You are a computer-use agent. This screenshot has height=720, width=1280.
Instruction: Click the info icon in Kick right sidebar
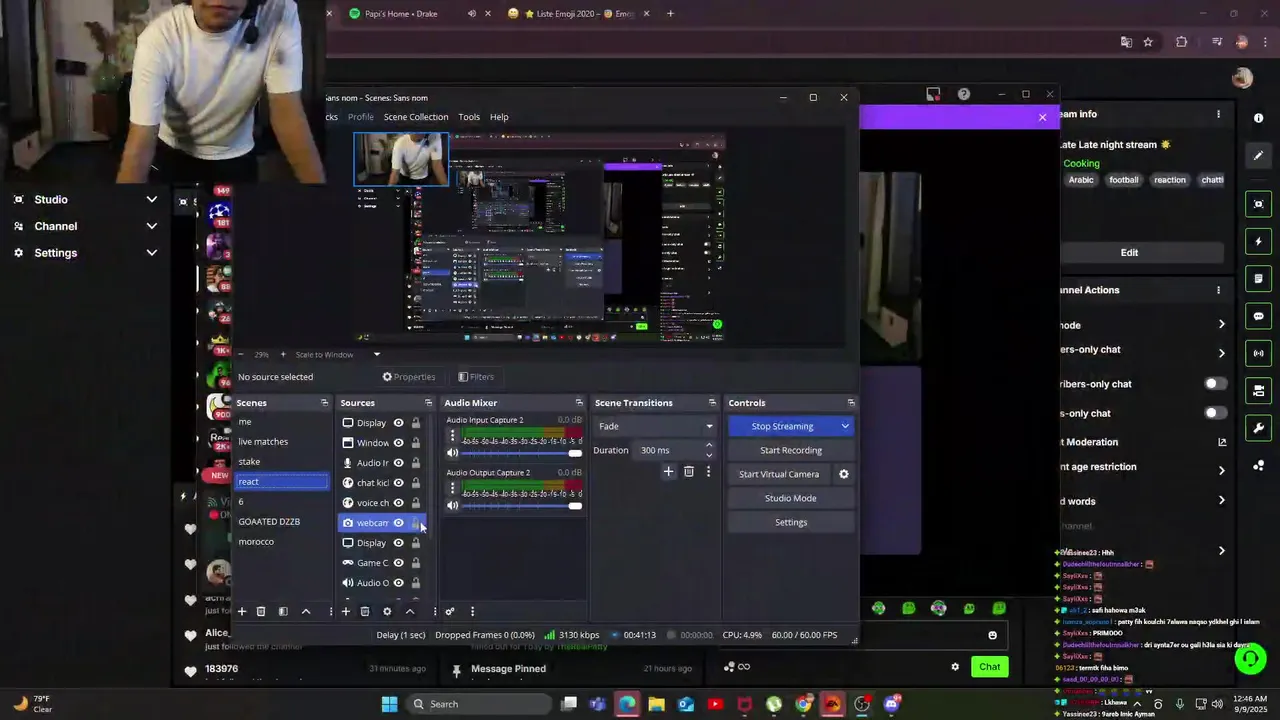point(1258,118)
